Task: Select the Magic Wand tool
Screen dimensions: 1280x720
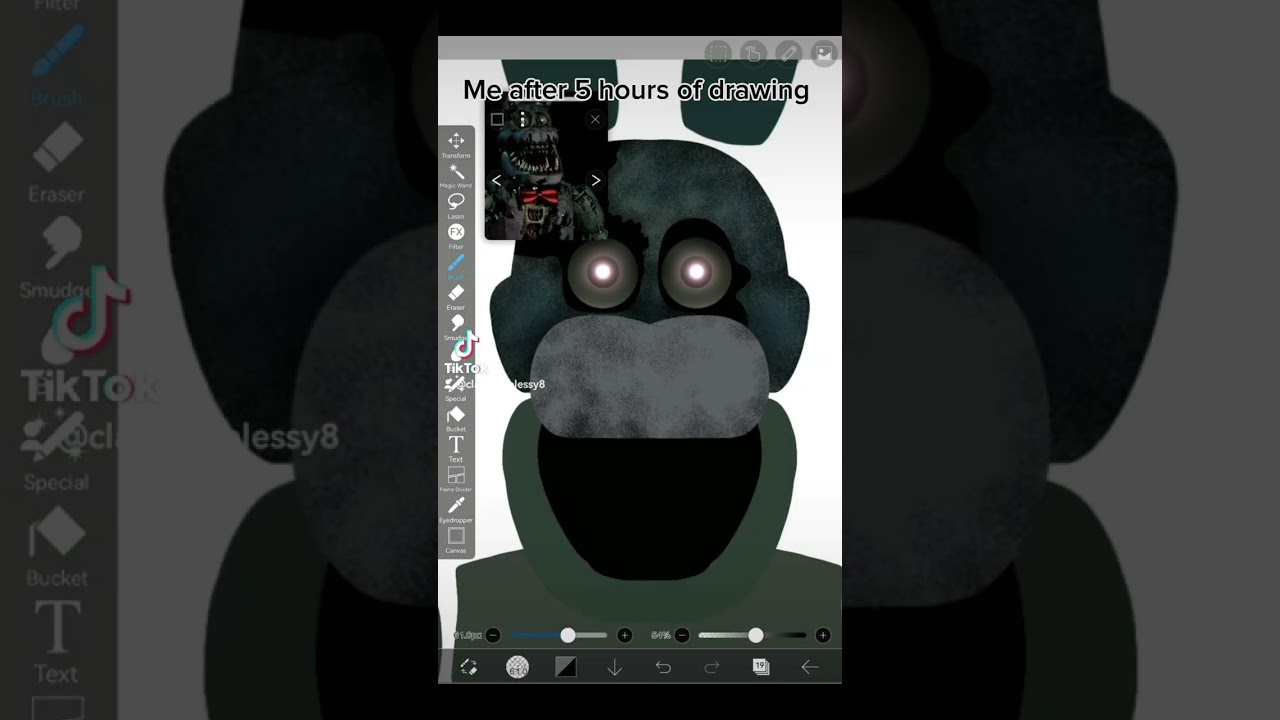Action: [456, 175]
